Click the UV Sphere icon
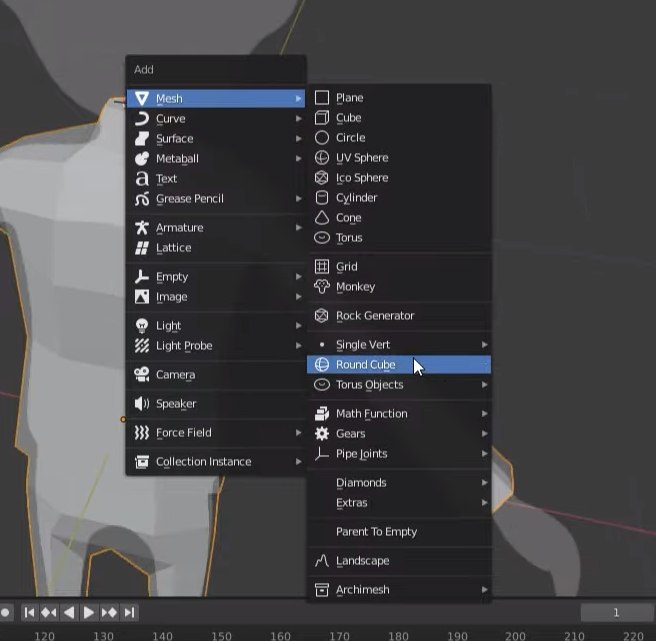This screenshot has width=656, height=641. coord(322,158)
